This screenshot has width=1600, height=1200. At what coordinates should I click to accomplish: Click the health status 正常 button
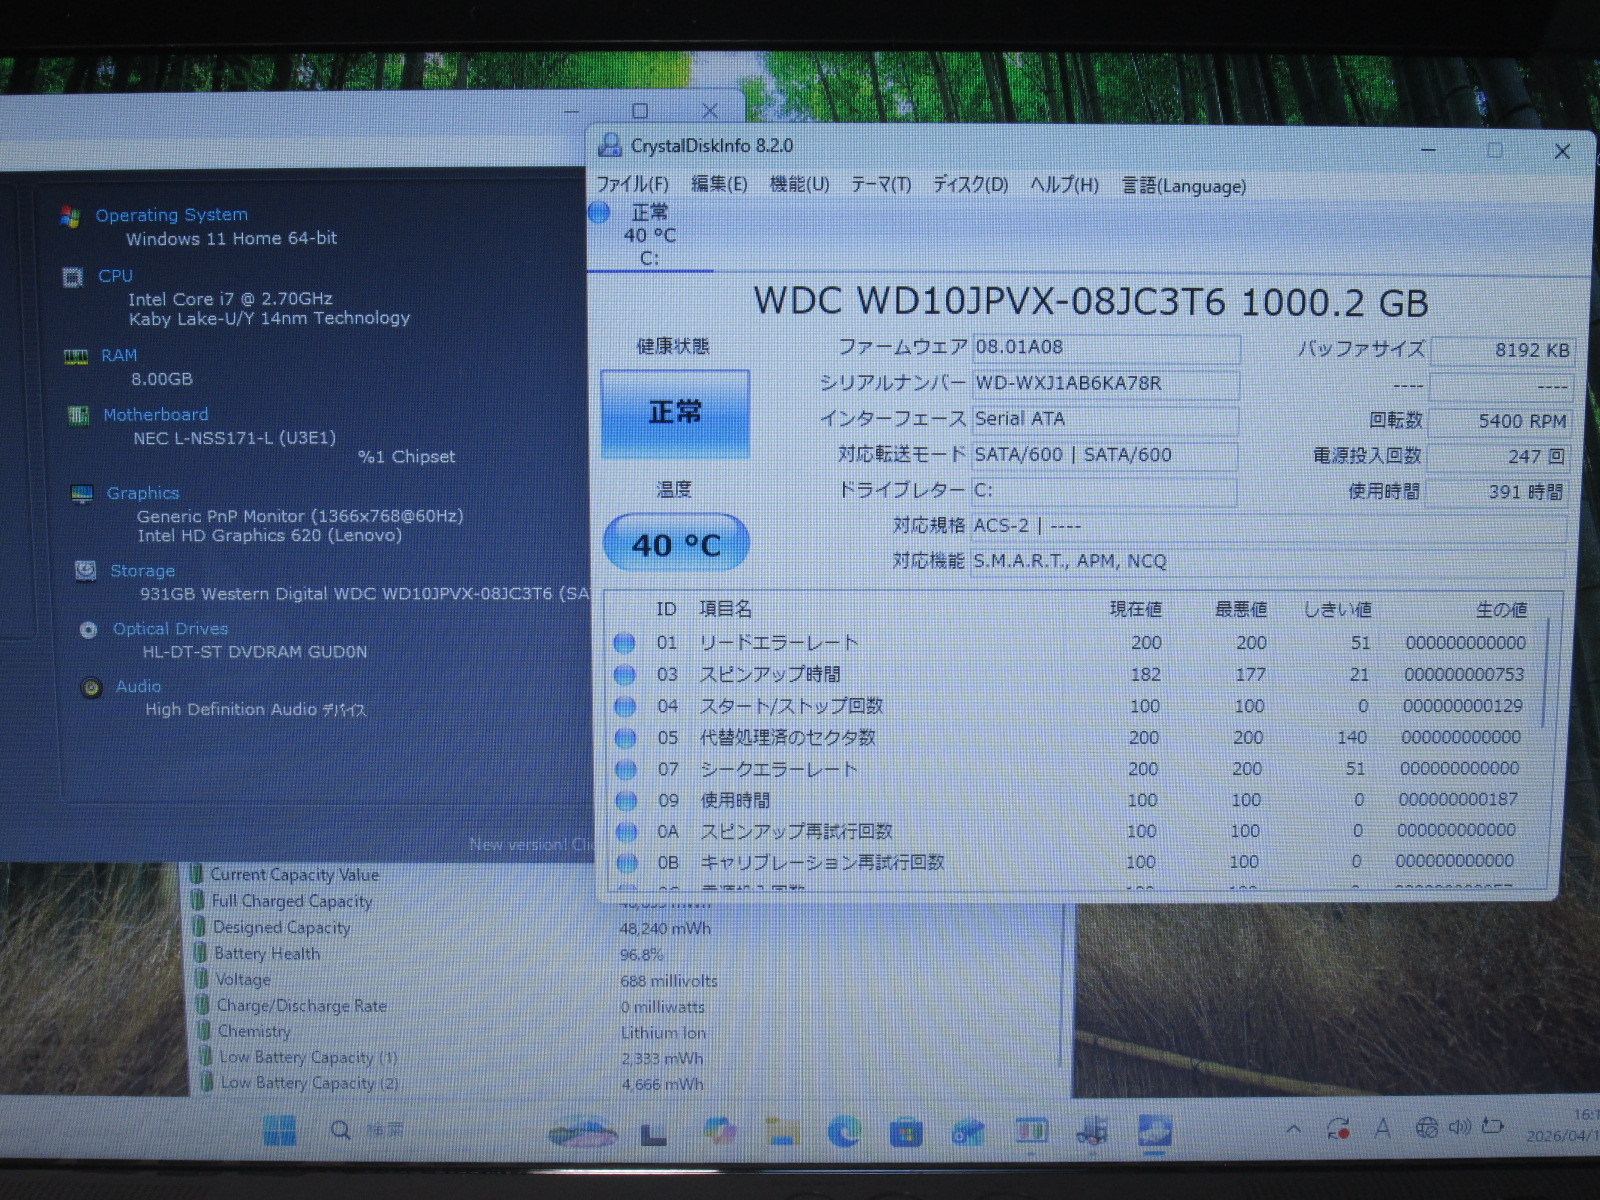675,413
